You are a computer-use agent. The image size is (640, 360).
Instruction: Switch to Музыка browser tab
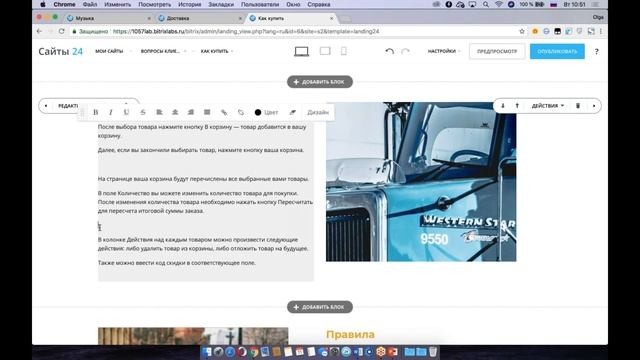pyautogui.click(x=109, y=18)
